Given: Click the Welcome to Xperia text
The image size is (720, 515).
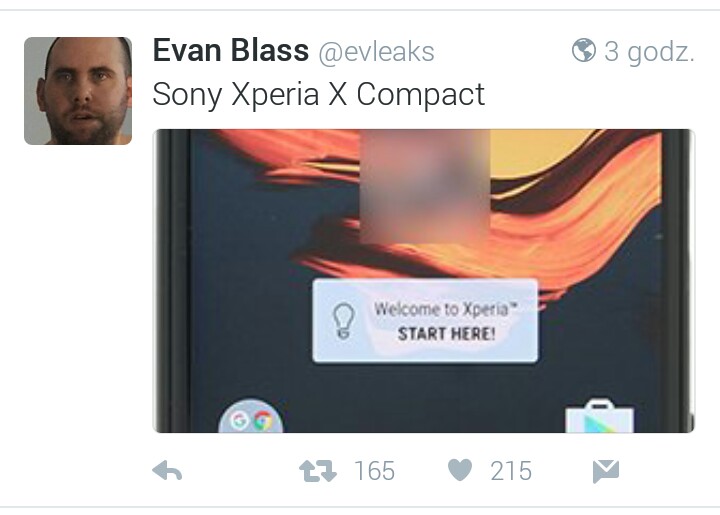Looking at the screenshot, I should (x=444, y=309).
